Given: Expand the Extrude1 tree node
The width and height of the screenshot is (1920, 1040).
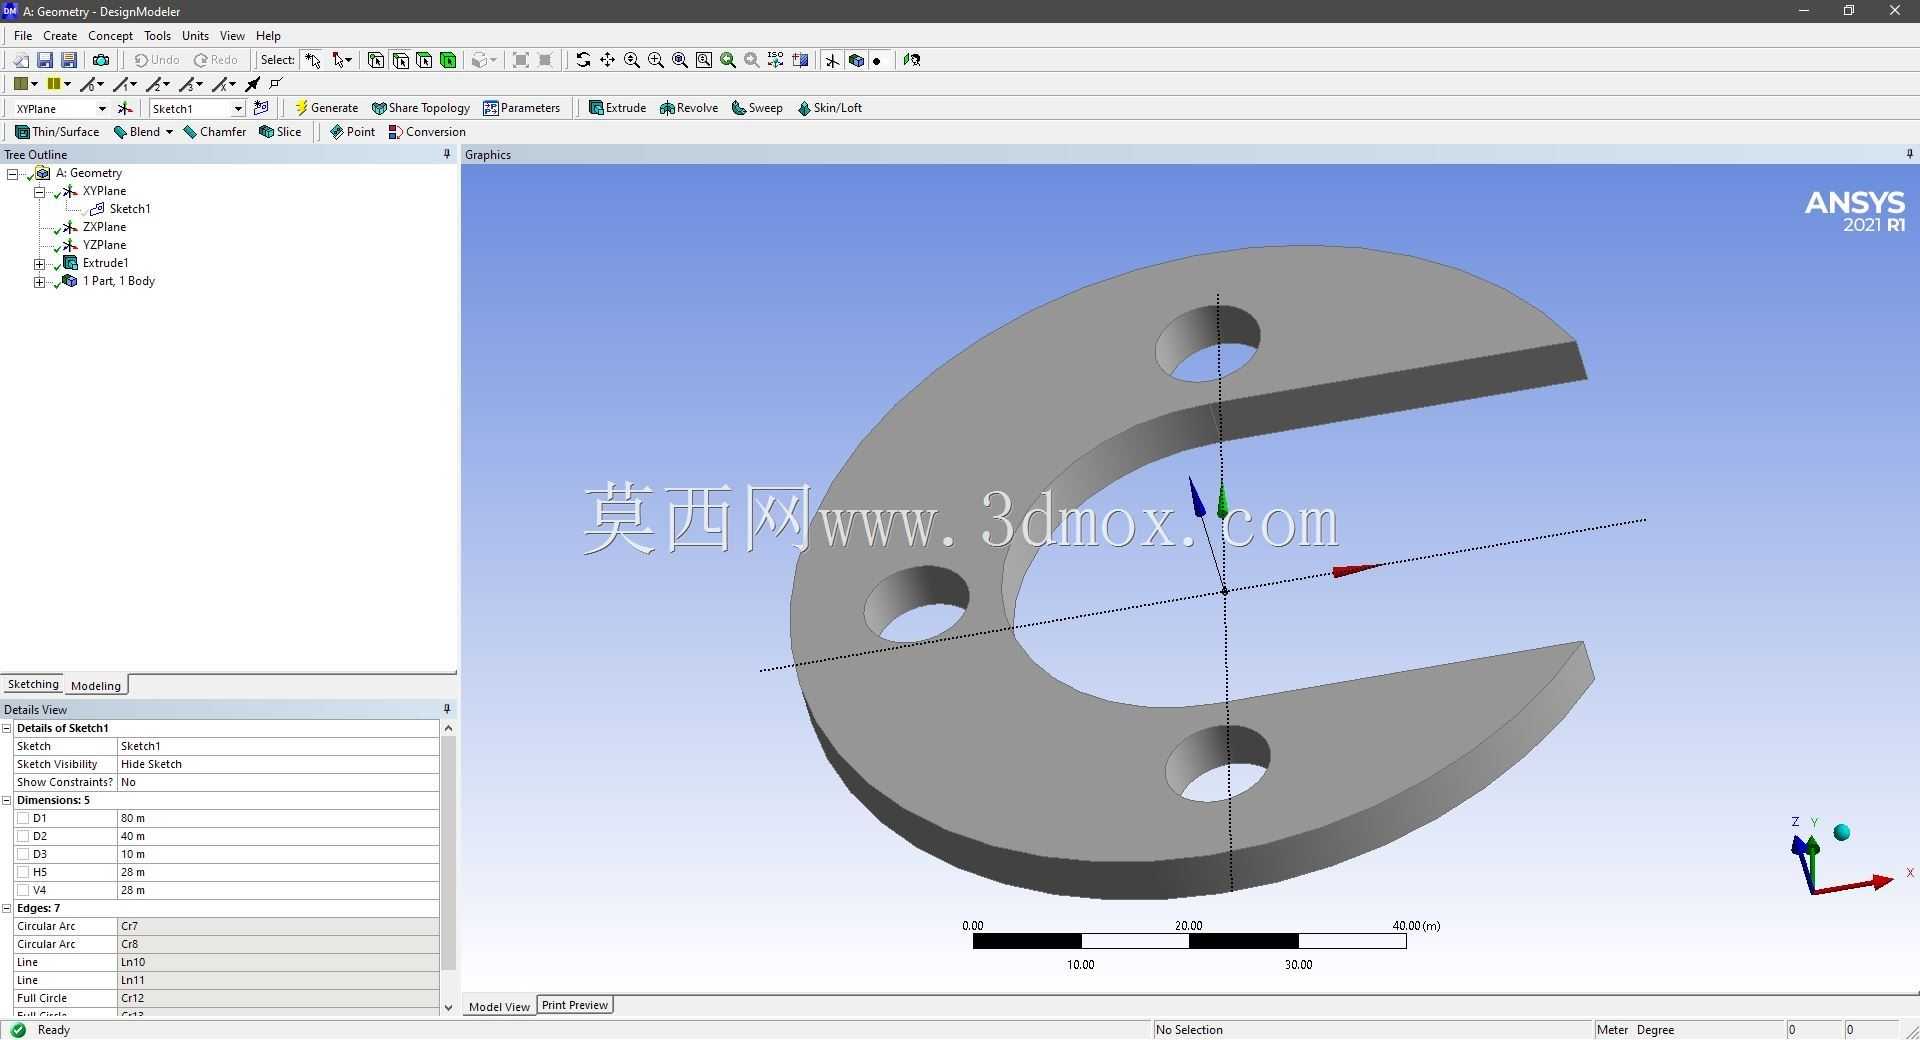Looking at the screenshot, I should (x=40, y=264).
